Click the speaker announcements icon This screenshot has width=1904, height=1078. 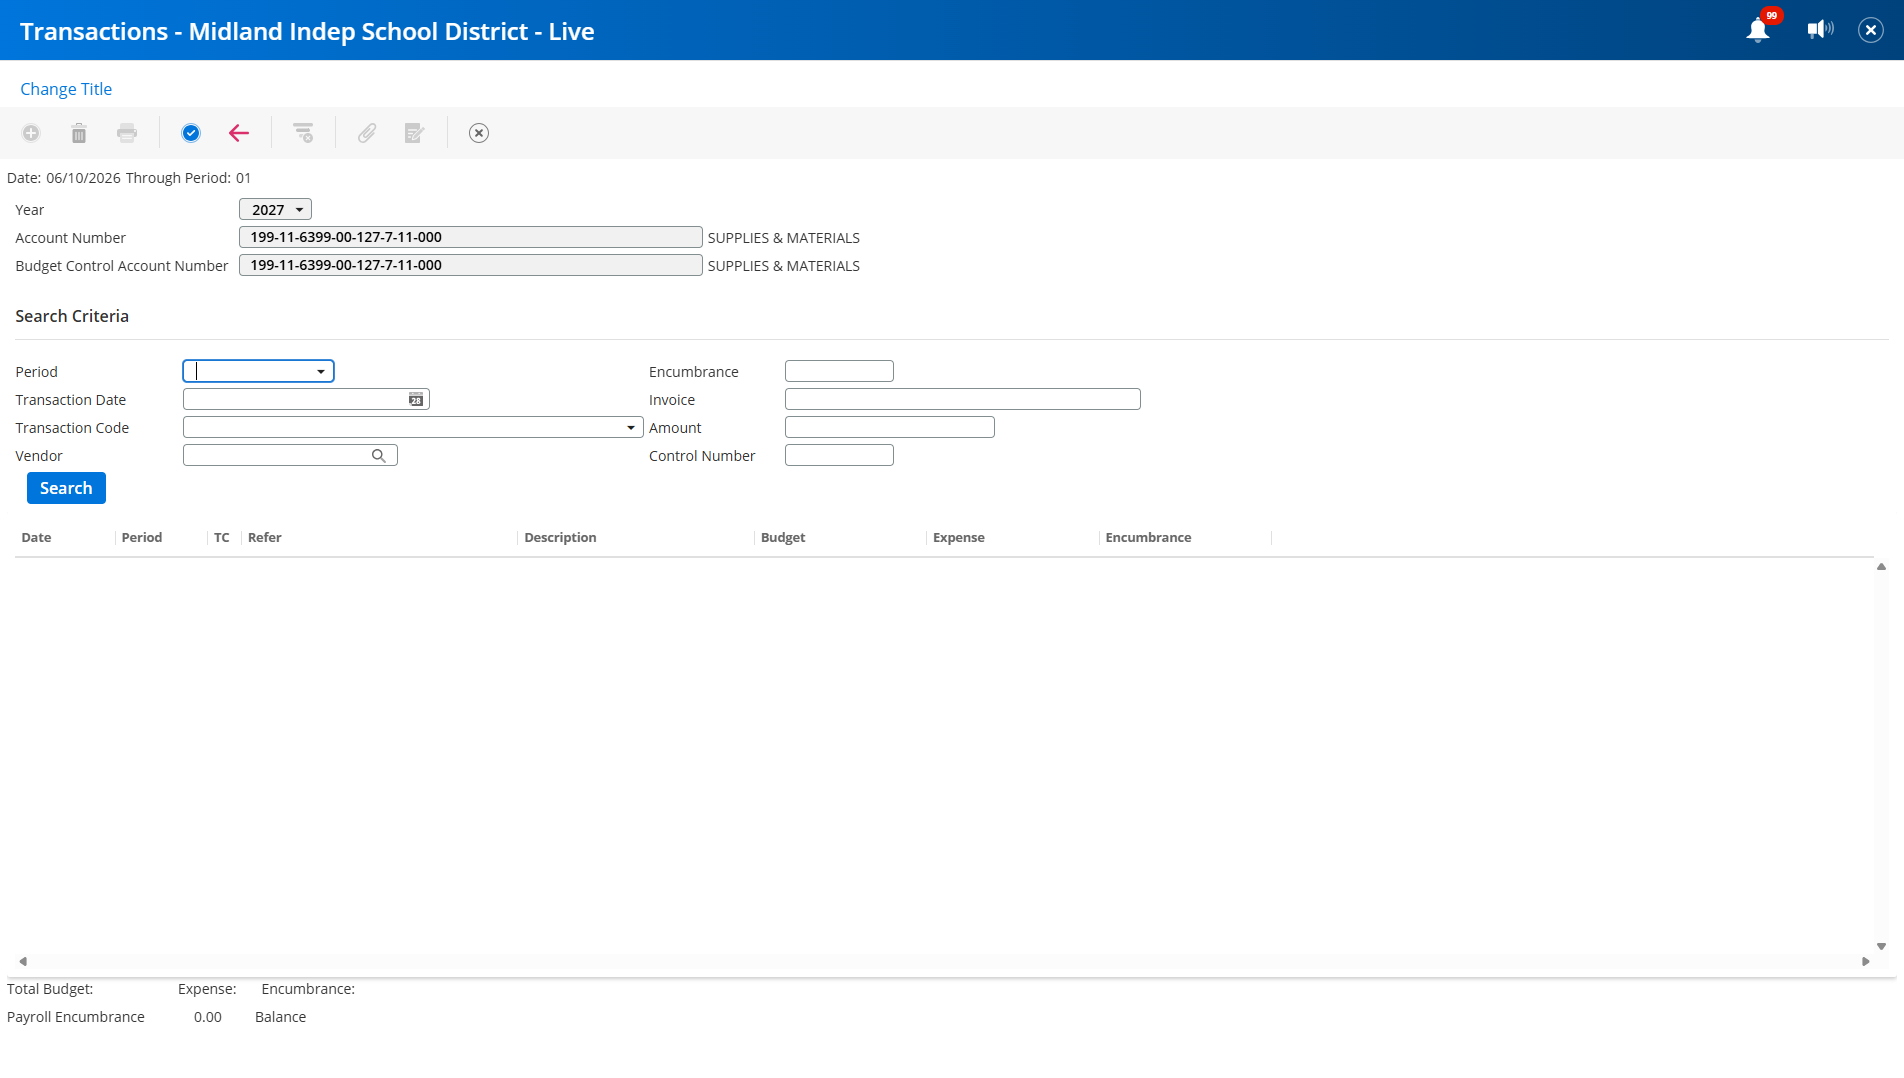coord(1820,29)
